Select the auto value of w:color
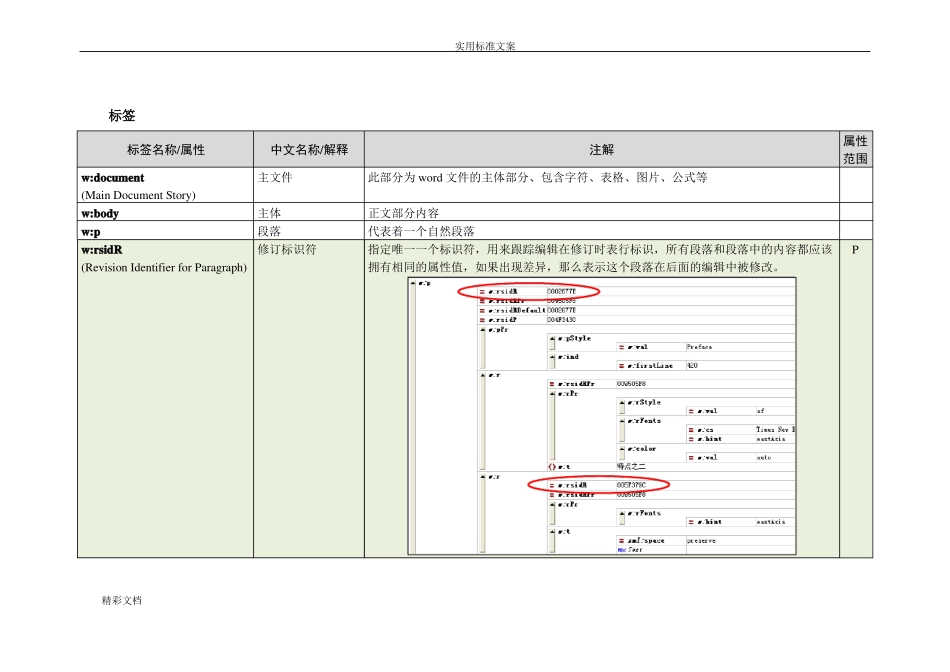This screenshot has width=950, height=672. pos(764,457)
